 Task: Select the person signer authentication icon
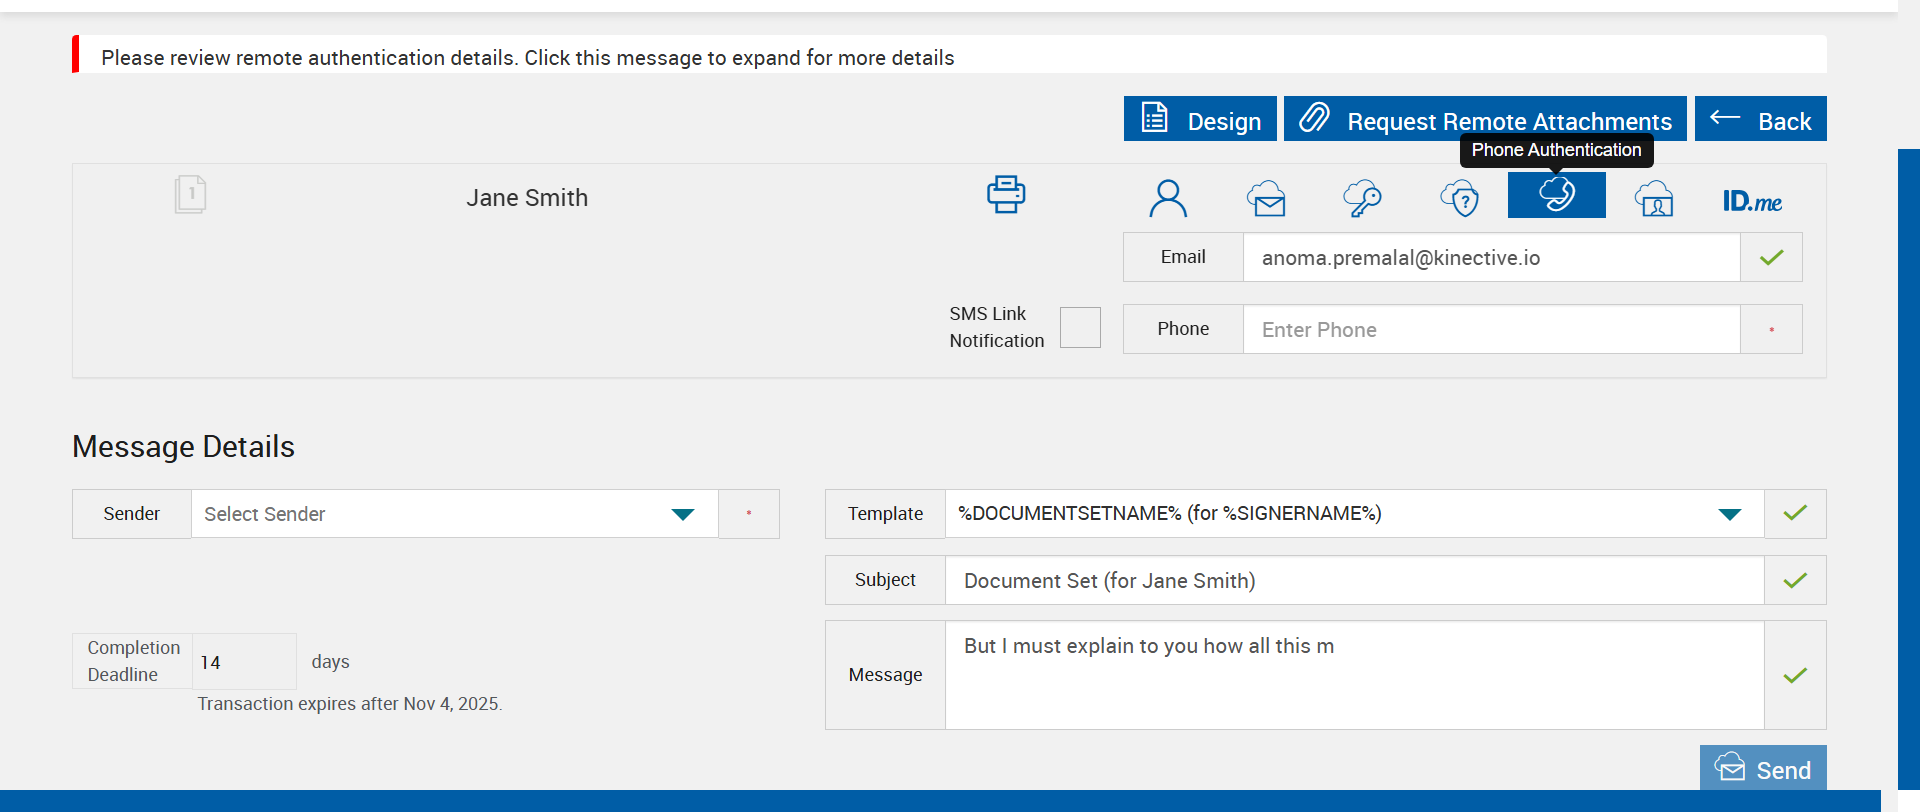coord(1168,198)
